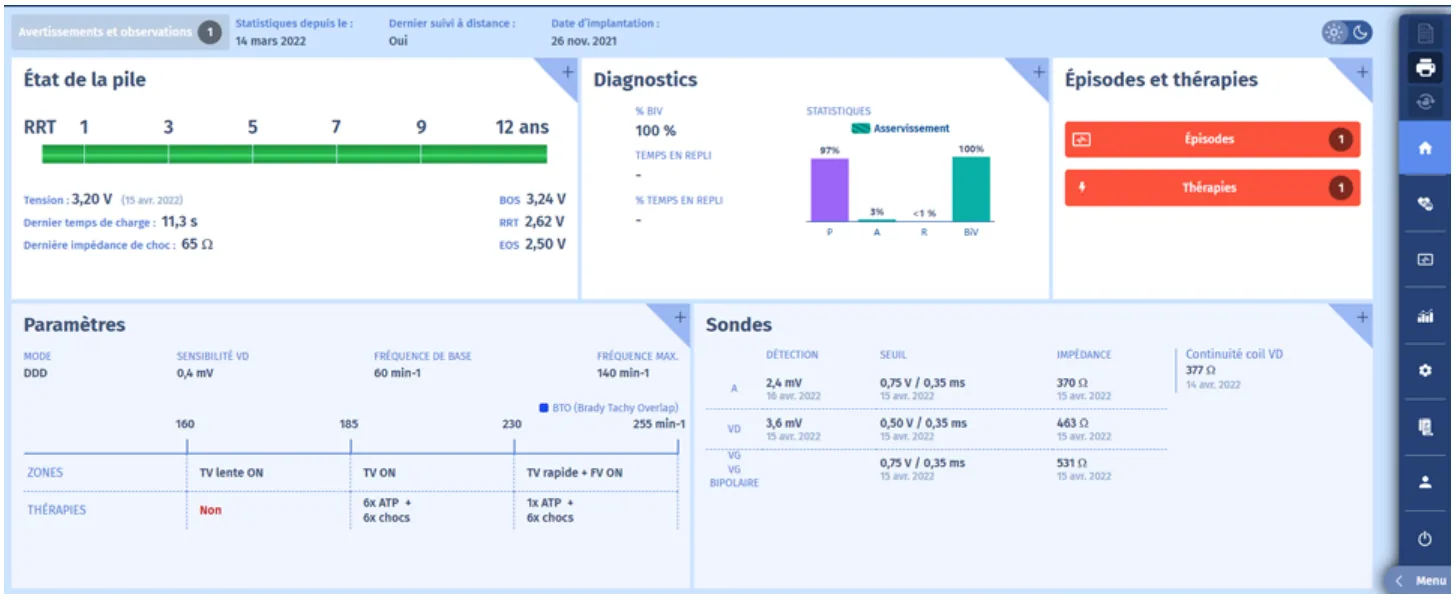The width and height of the screenshot is (1456, 599).
Task: Click the re-interrogate refresh icon in sidebar
Action: pyautogui.click(x=1425, y=101)
